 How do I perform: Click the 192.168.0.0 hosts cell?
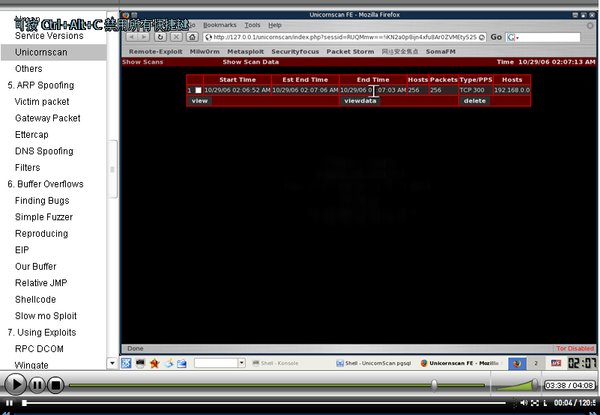[x=512, y=90]
